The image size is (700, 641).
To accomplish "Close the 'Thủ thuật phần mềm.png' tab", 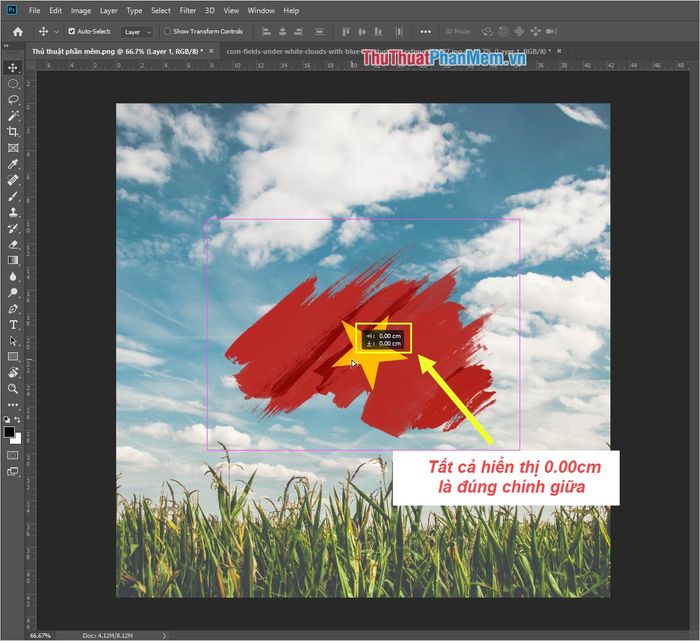I will pyautogui.click(x=211, y=51).
